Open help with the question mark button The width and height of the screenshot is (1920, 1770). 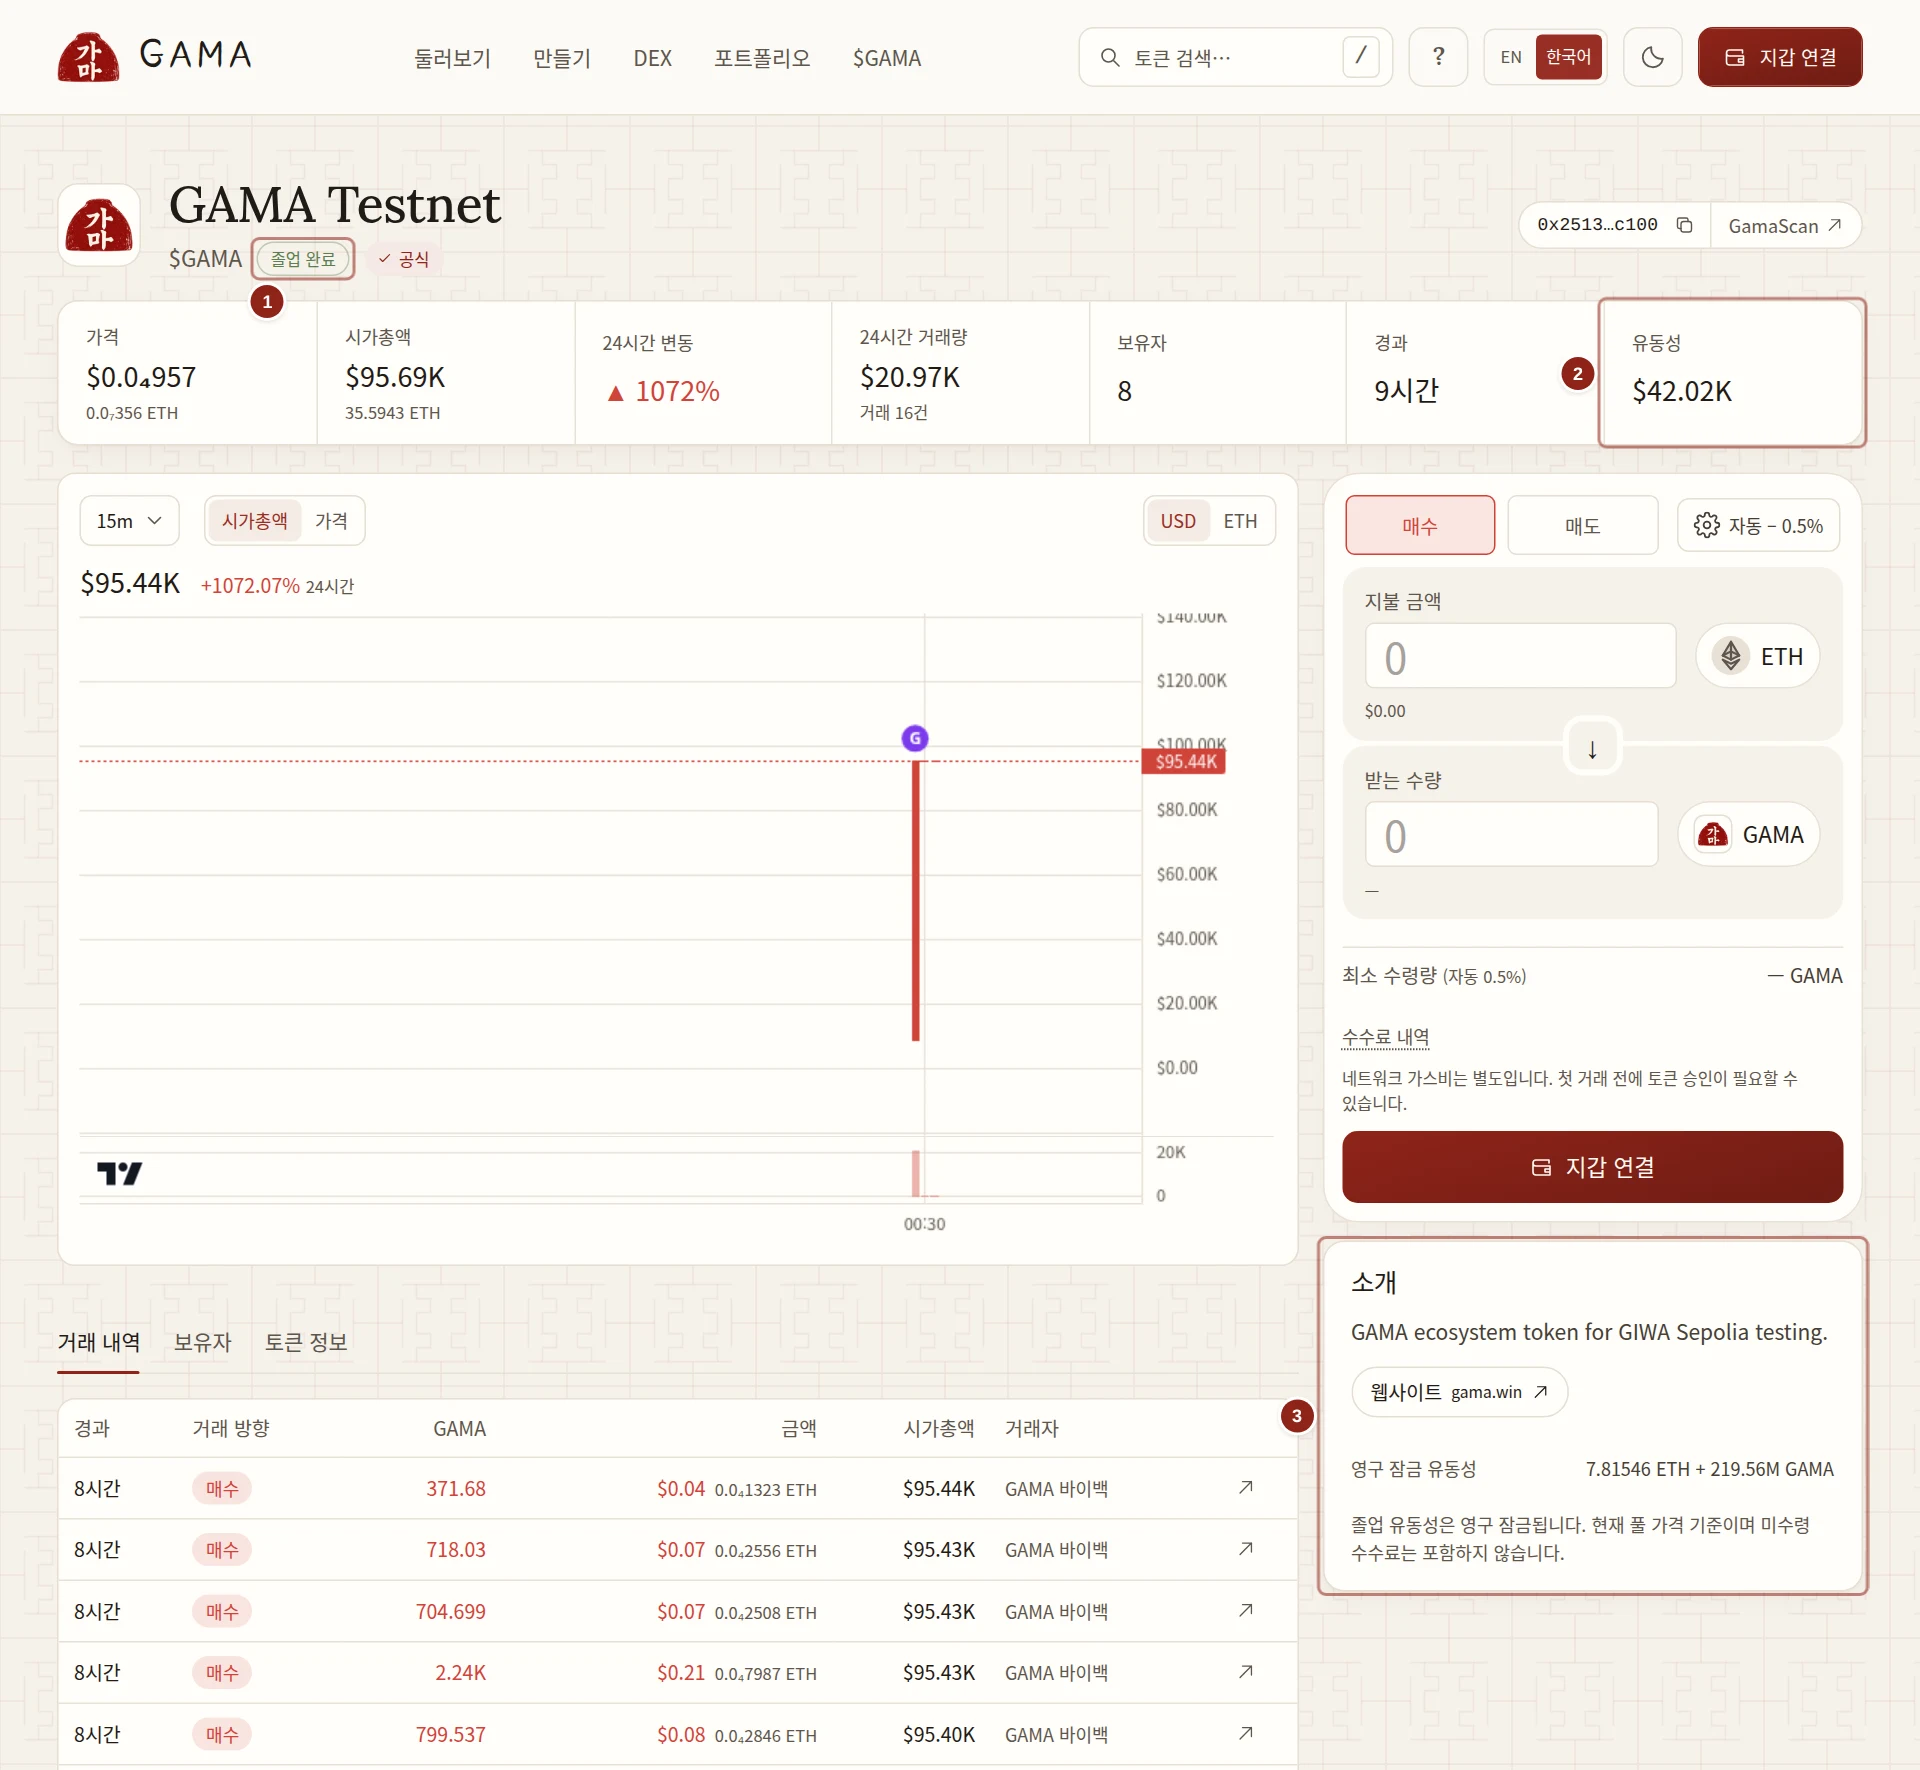point(1438,57)
